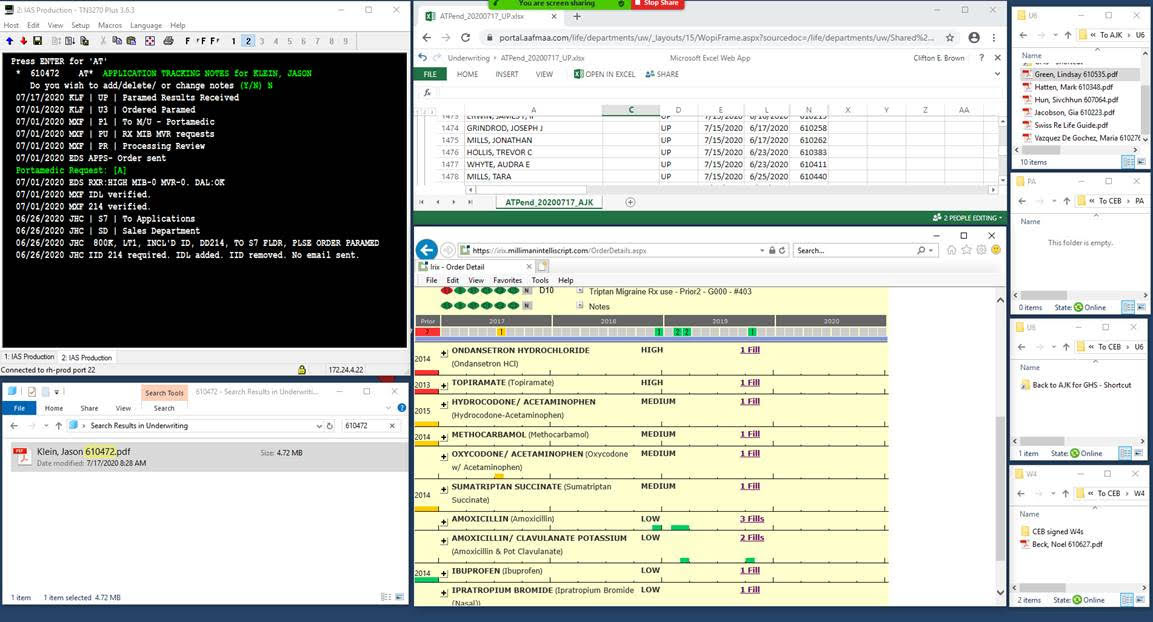Select session 2 in TN3270 toolbar
The image size is (1153, 622).
248,41
